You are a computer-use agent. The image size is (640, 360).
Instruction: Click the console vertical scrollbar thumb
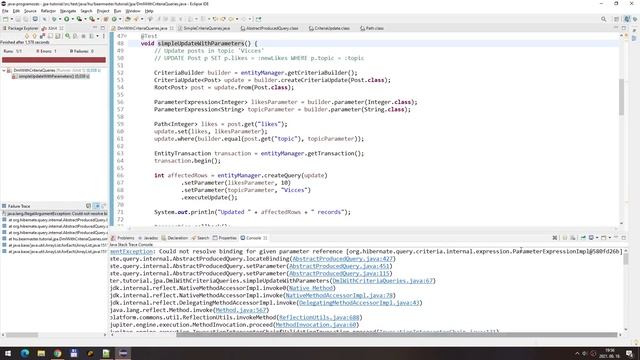[x=625, y=259]
